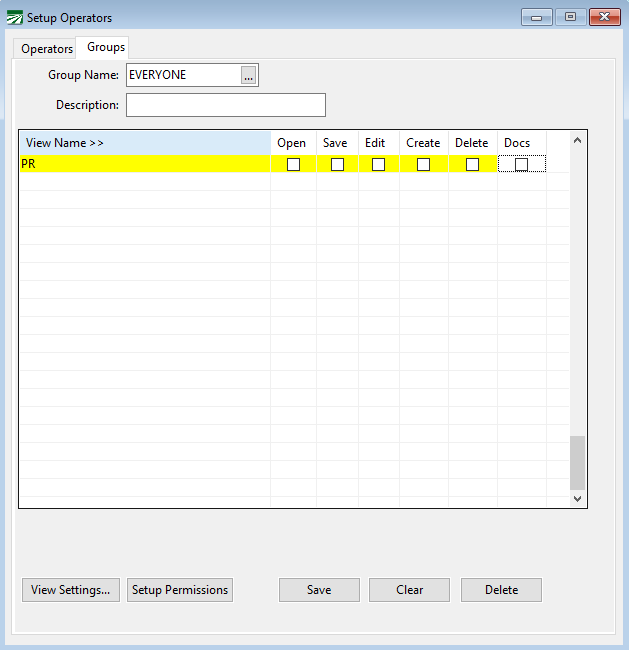
Task: Click the View Name >> column header
Action: [x=144, y=143]
